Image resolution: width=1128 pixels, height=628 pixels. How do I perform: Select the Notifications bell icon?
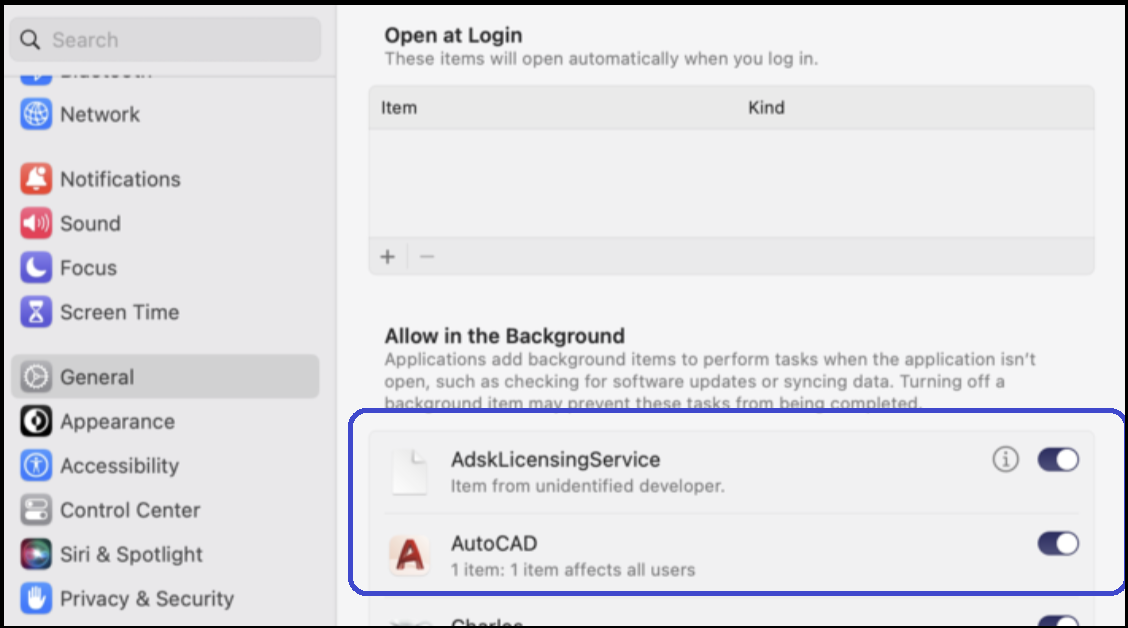coord(37,178)
